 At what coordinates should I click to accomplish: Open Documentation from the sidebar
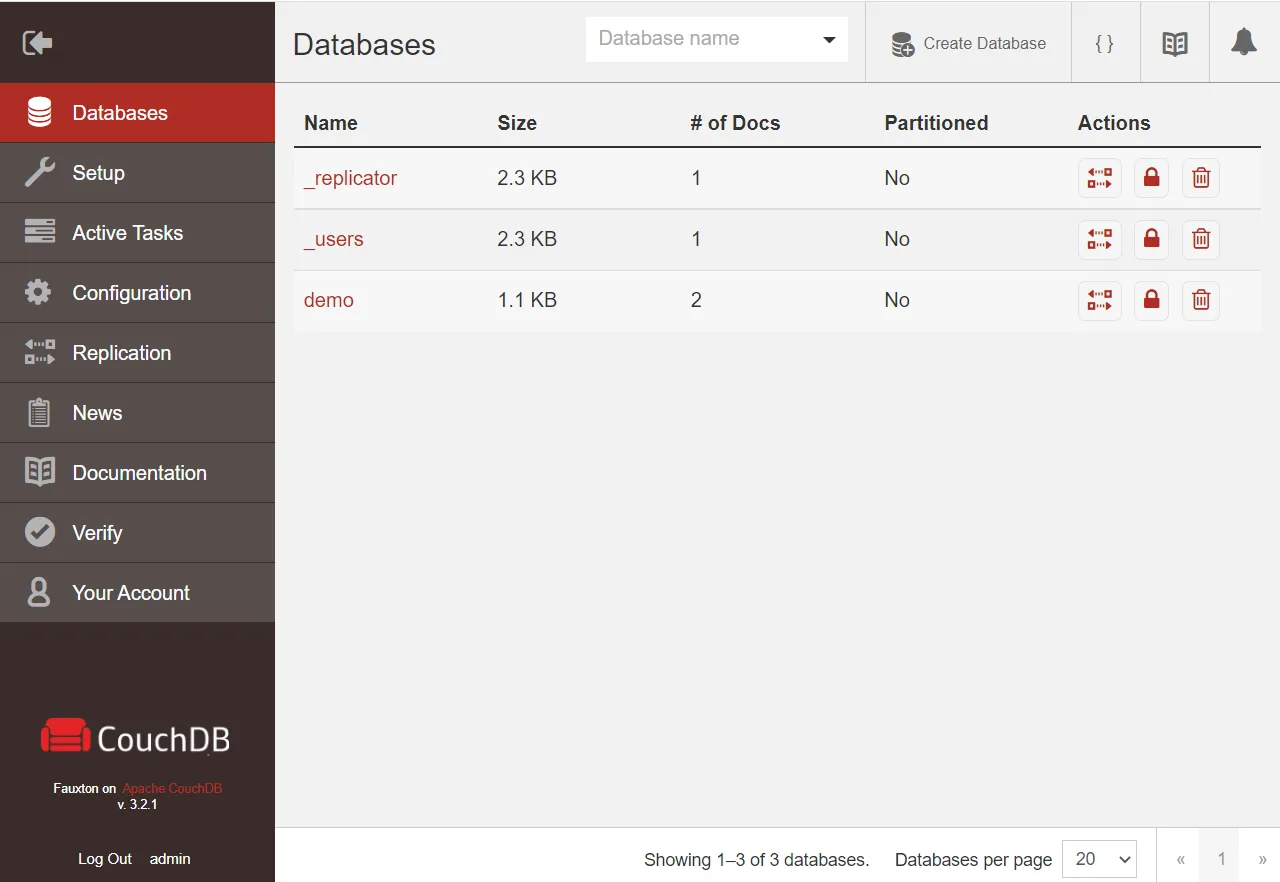coord(137,473)
